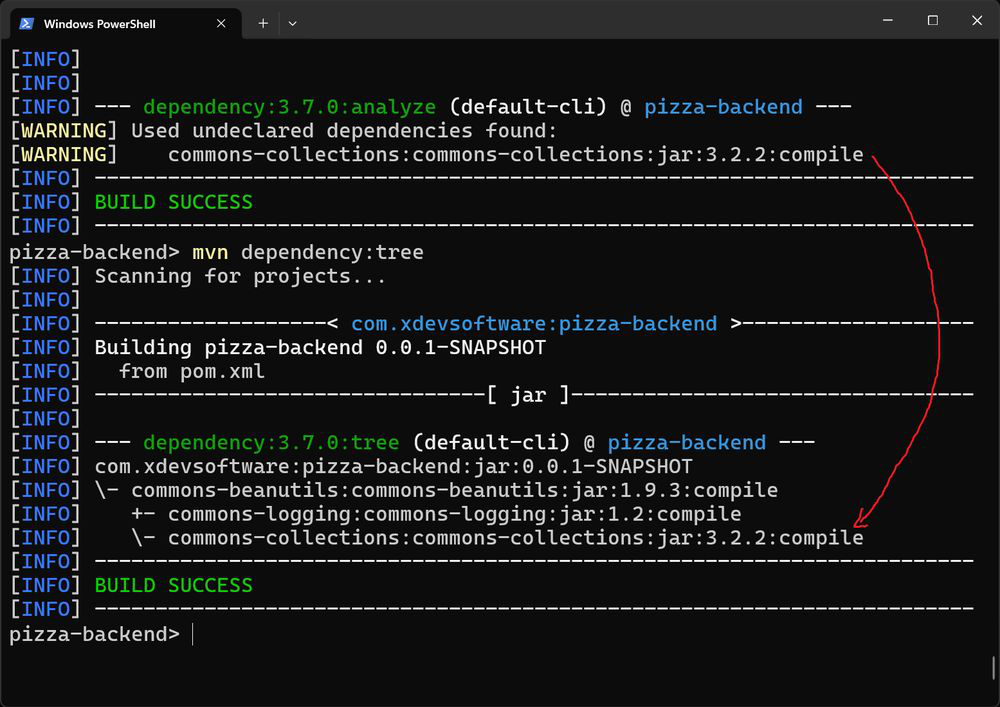Click 'Scanning for projects...' text

(240, 277)
